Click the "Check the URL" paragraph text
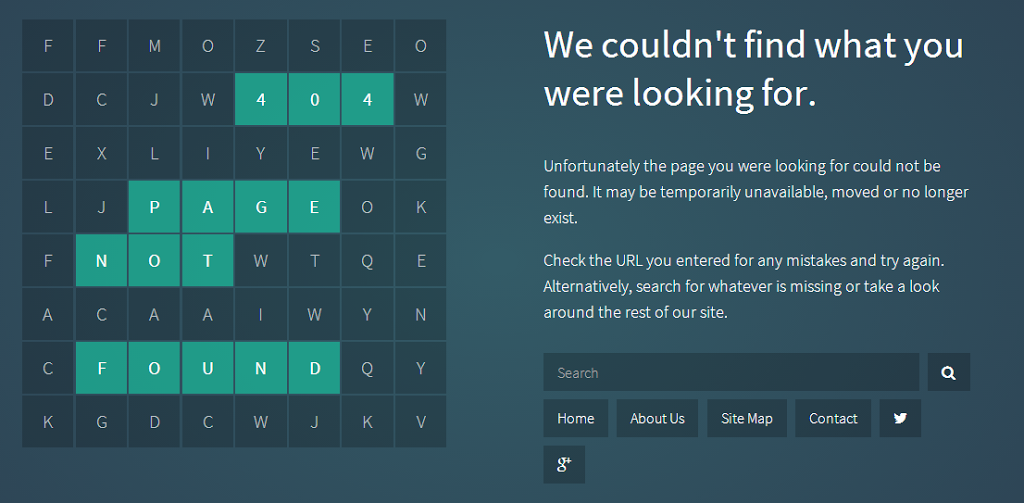The height and width of the screenshot is (503, 1024). (743, 286)
